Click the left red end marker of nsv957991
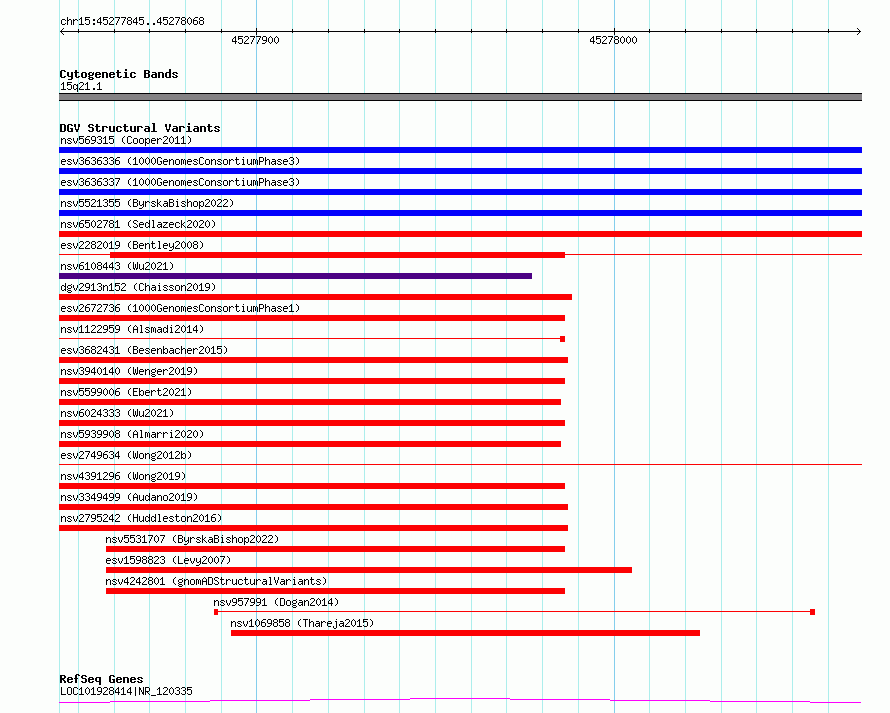Image resolution: width=890 pixels, height=713 pixels. (216, 612)
